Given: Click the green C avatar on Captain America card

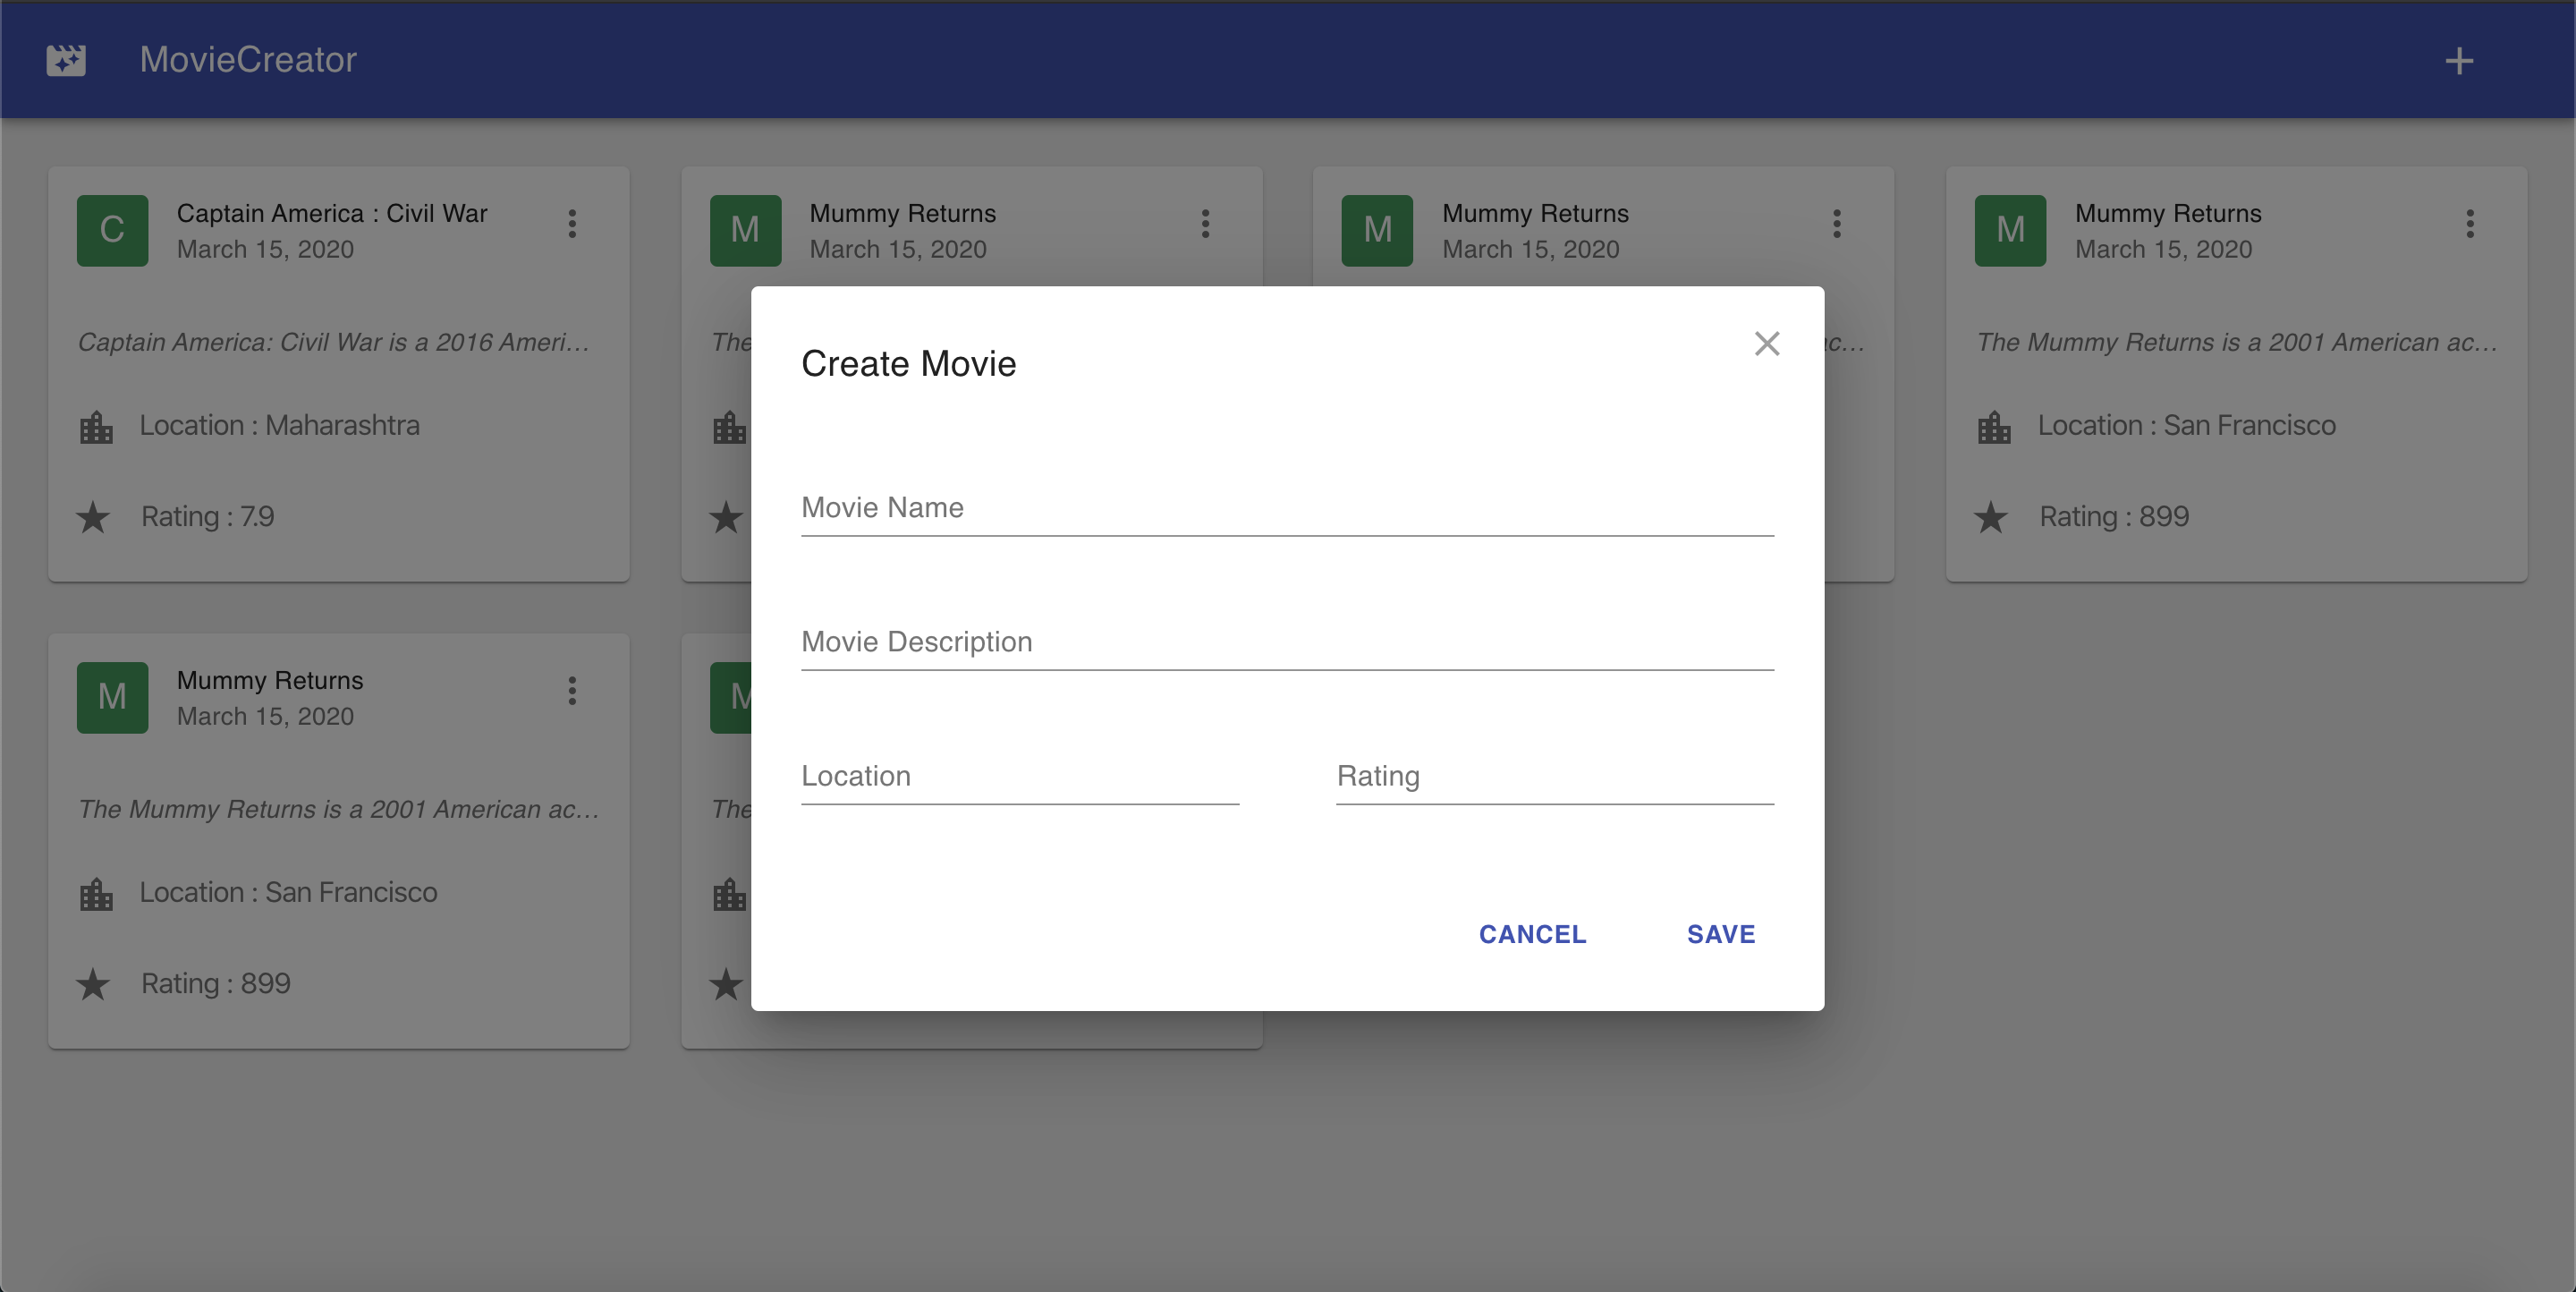Looking at the screenshot, I should 112,230.
